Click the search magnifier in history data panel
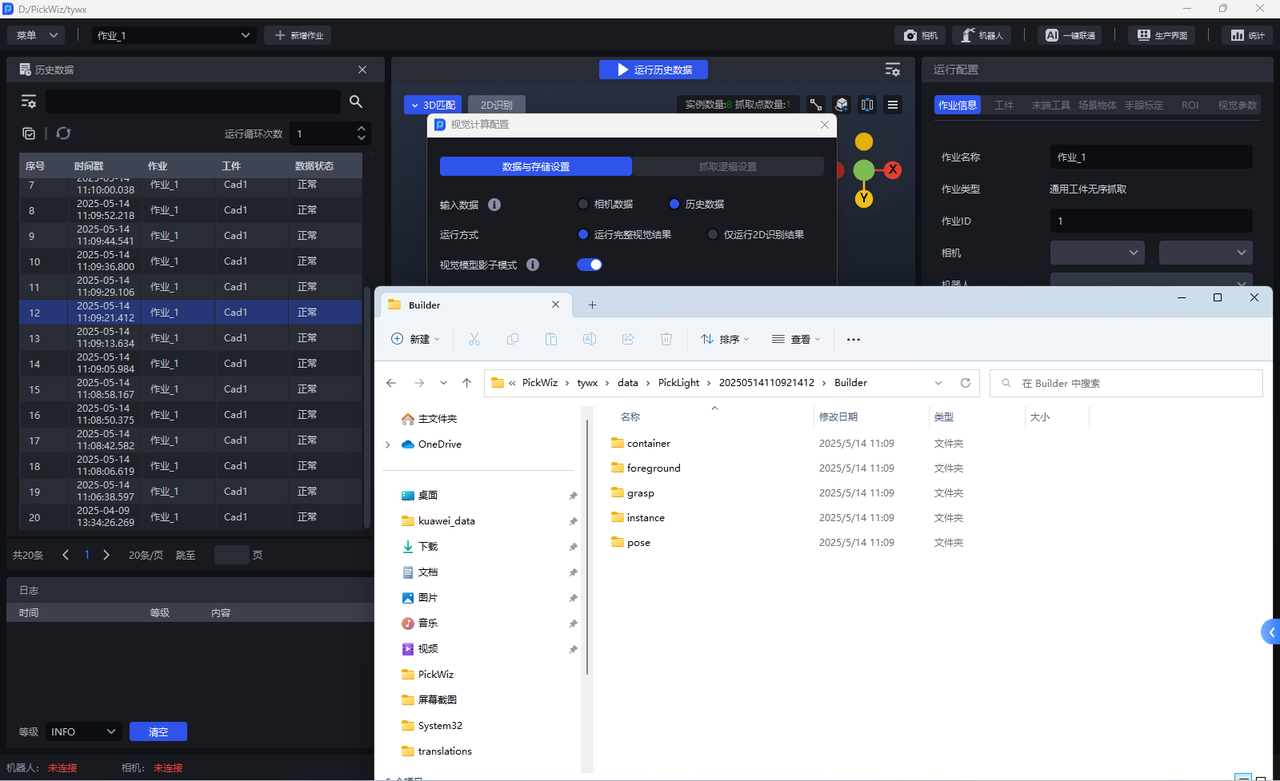Screen dimensions: 1280x781 pos(356,102)
